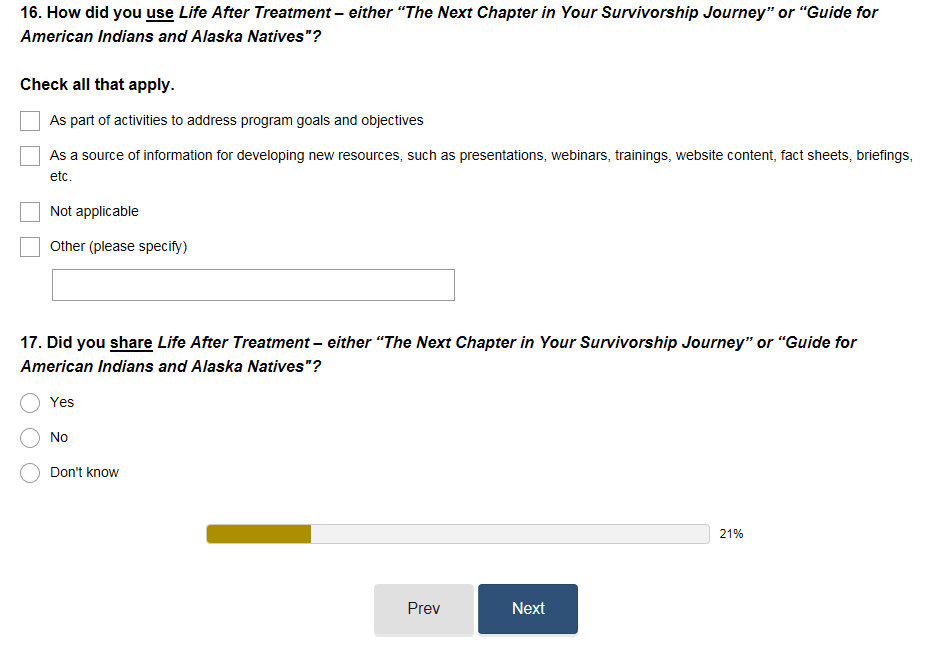The image size is (949, 656).
Task: Check the program goals and objectives checkbox
Action: coord(30,121)
